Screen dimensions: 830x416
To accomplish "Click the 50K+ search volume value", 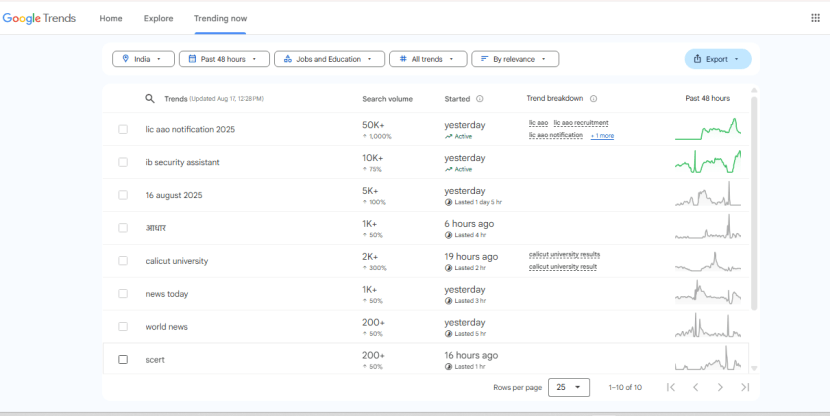I will [373, 125].
